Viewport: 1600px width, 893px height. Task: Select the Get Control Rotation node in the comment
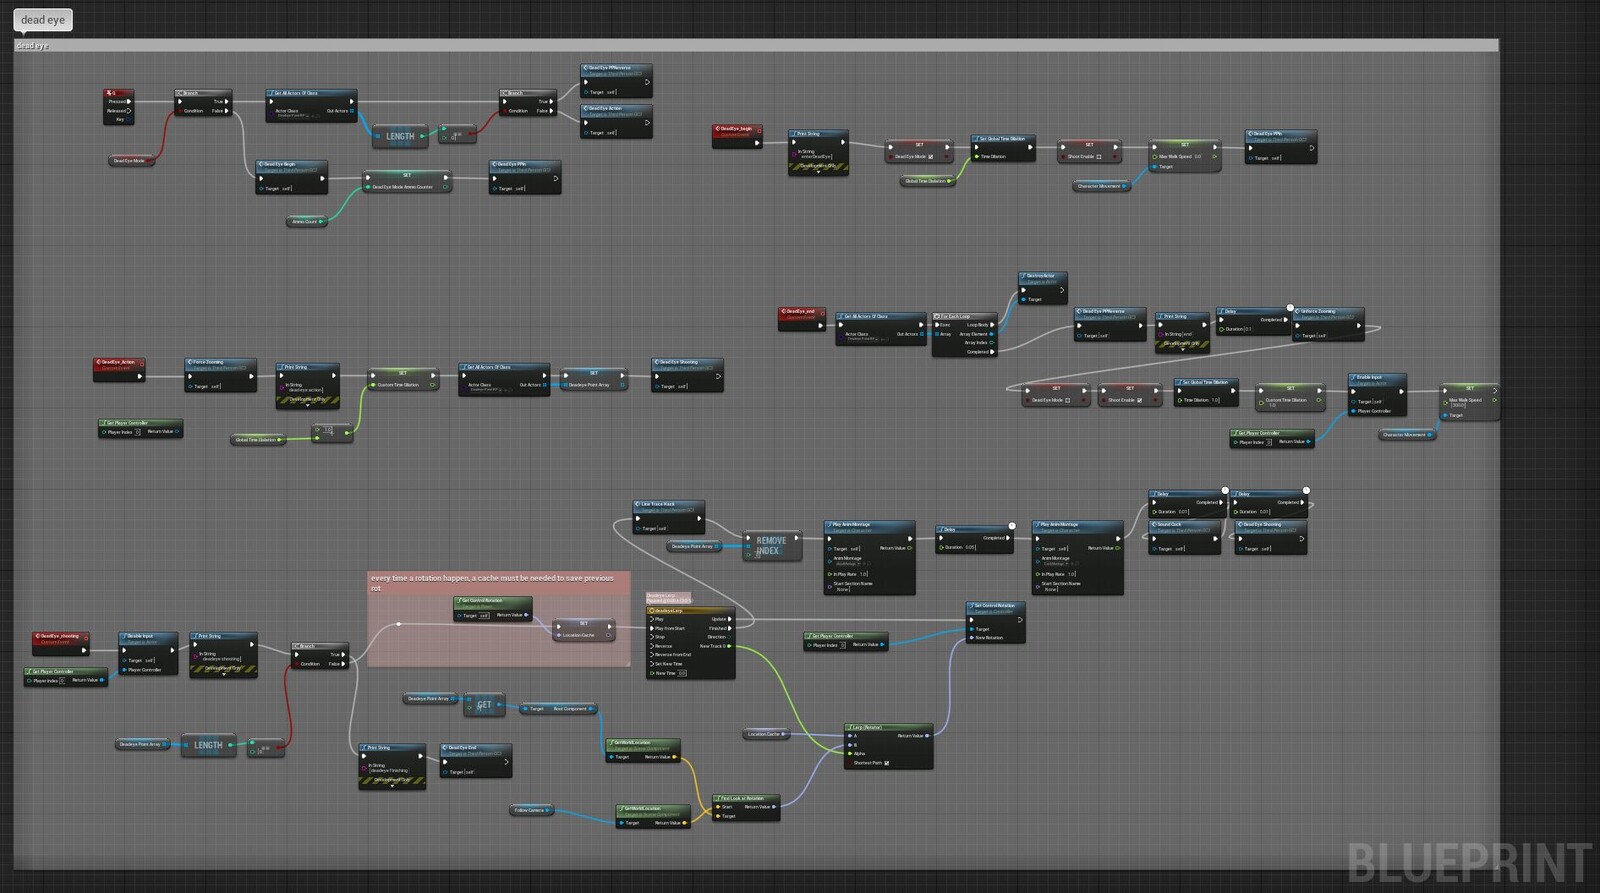[493, 608]
